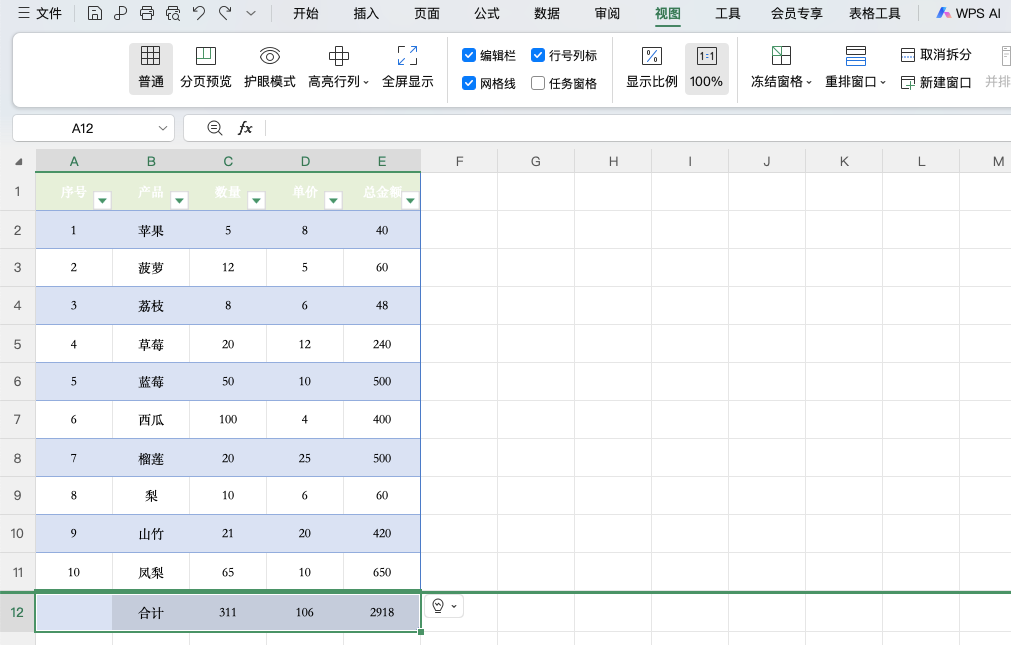Open the 会员专享 tab
The image size is (1011, 645).
[797, 13]
